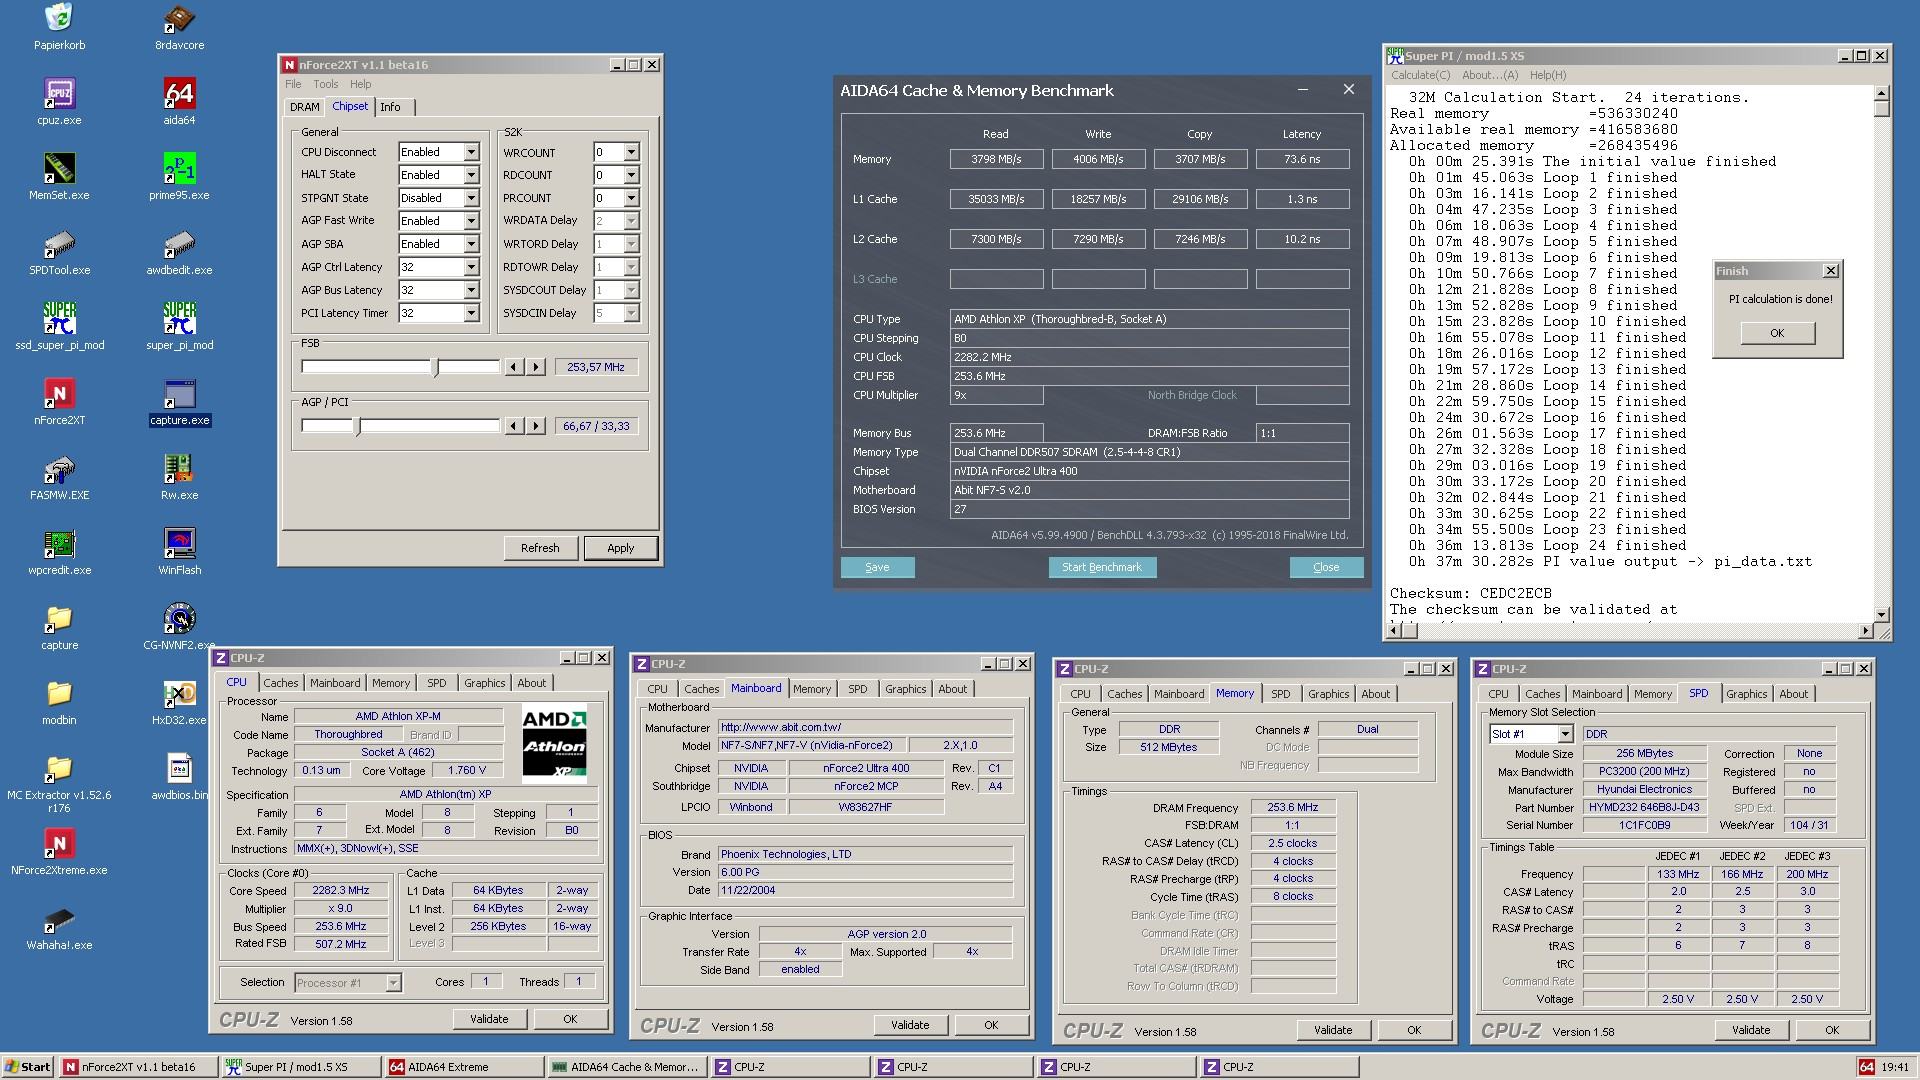
Task: Click OK in CPU-Z SPD window
Action: pyautogui.click(x=1832, y=1030)
